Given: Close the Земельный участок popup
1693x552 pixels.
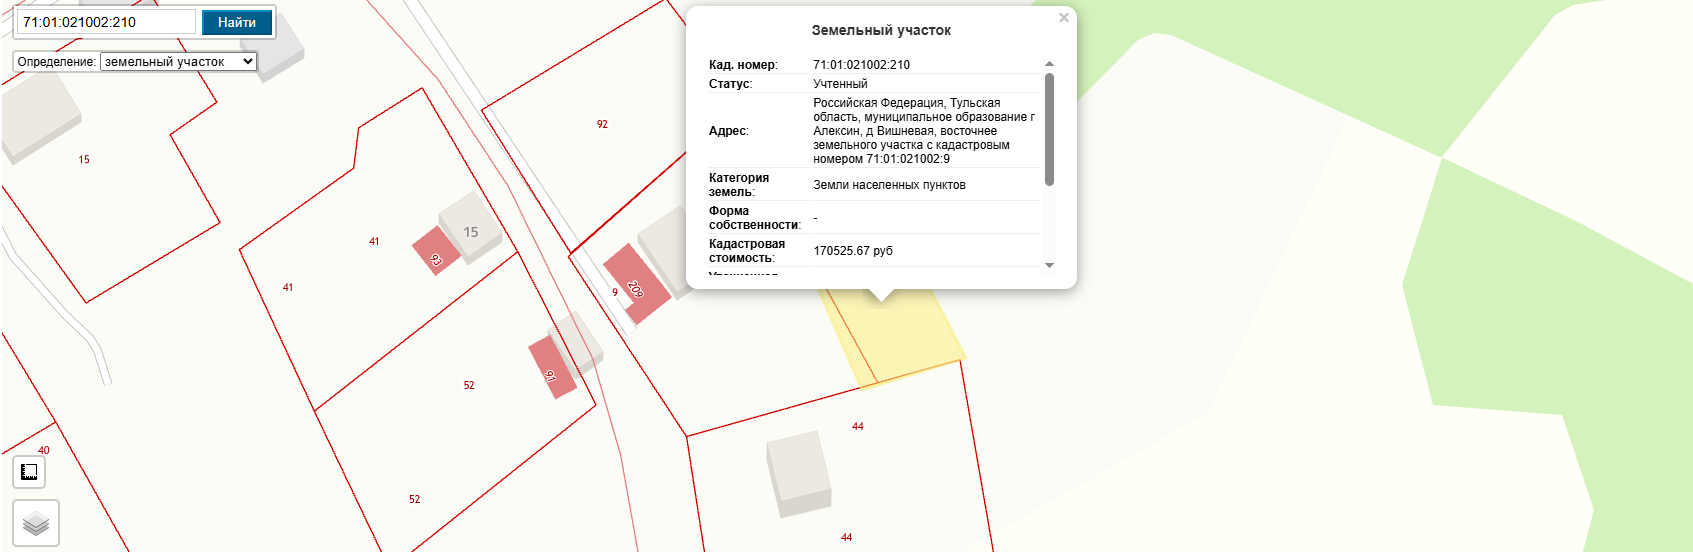Looking at the screenshot, I should click(x=1064, y=18).
